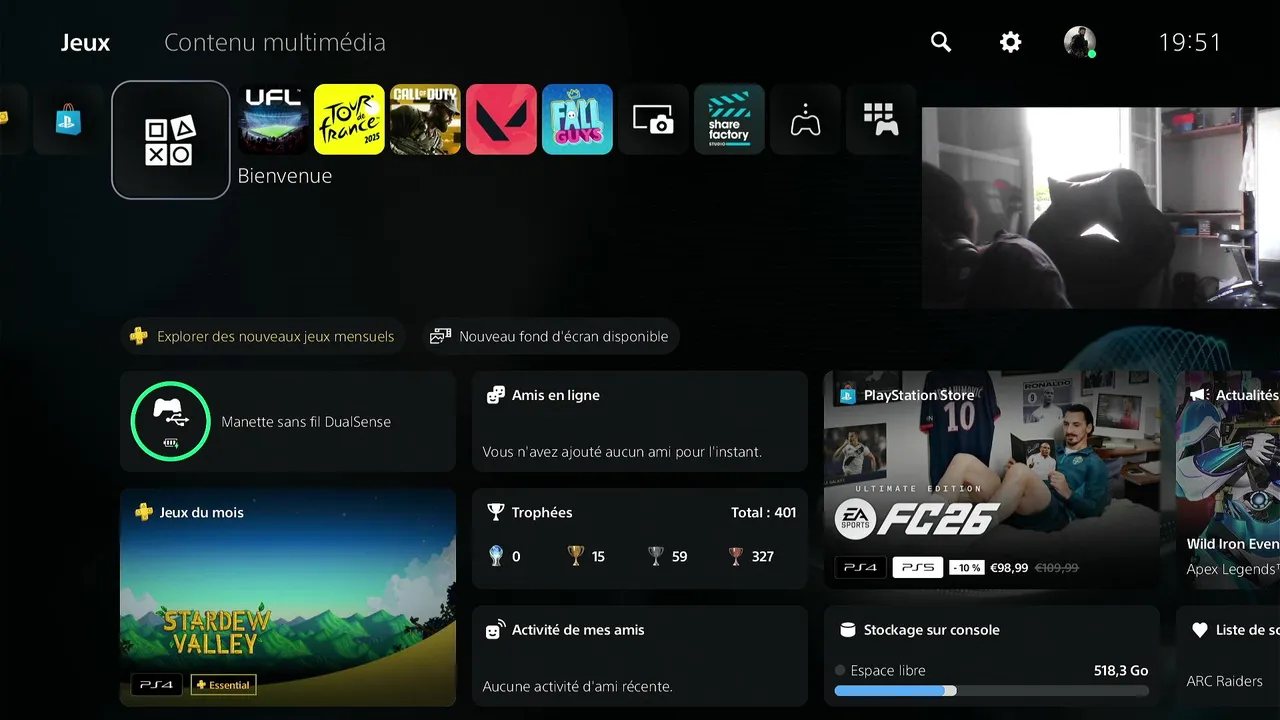The image size is (1280, 720).
Task: Open the user profile avatar
Action: click(1080, 42)
